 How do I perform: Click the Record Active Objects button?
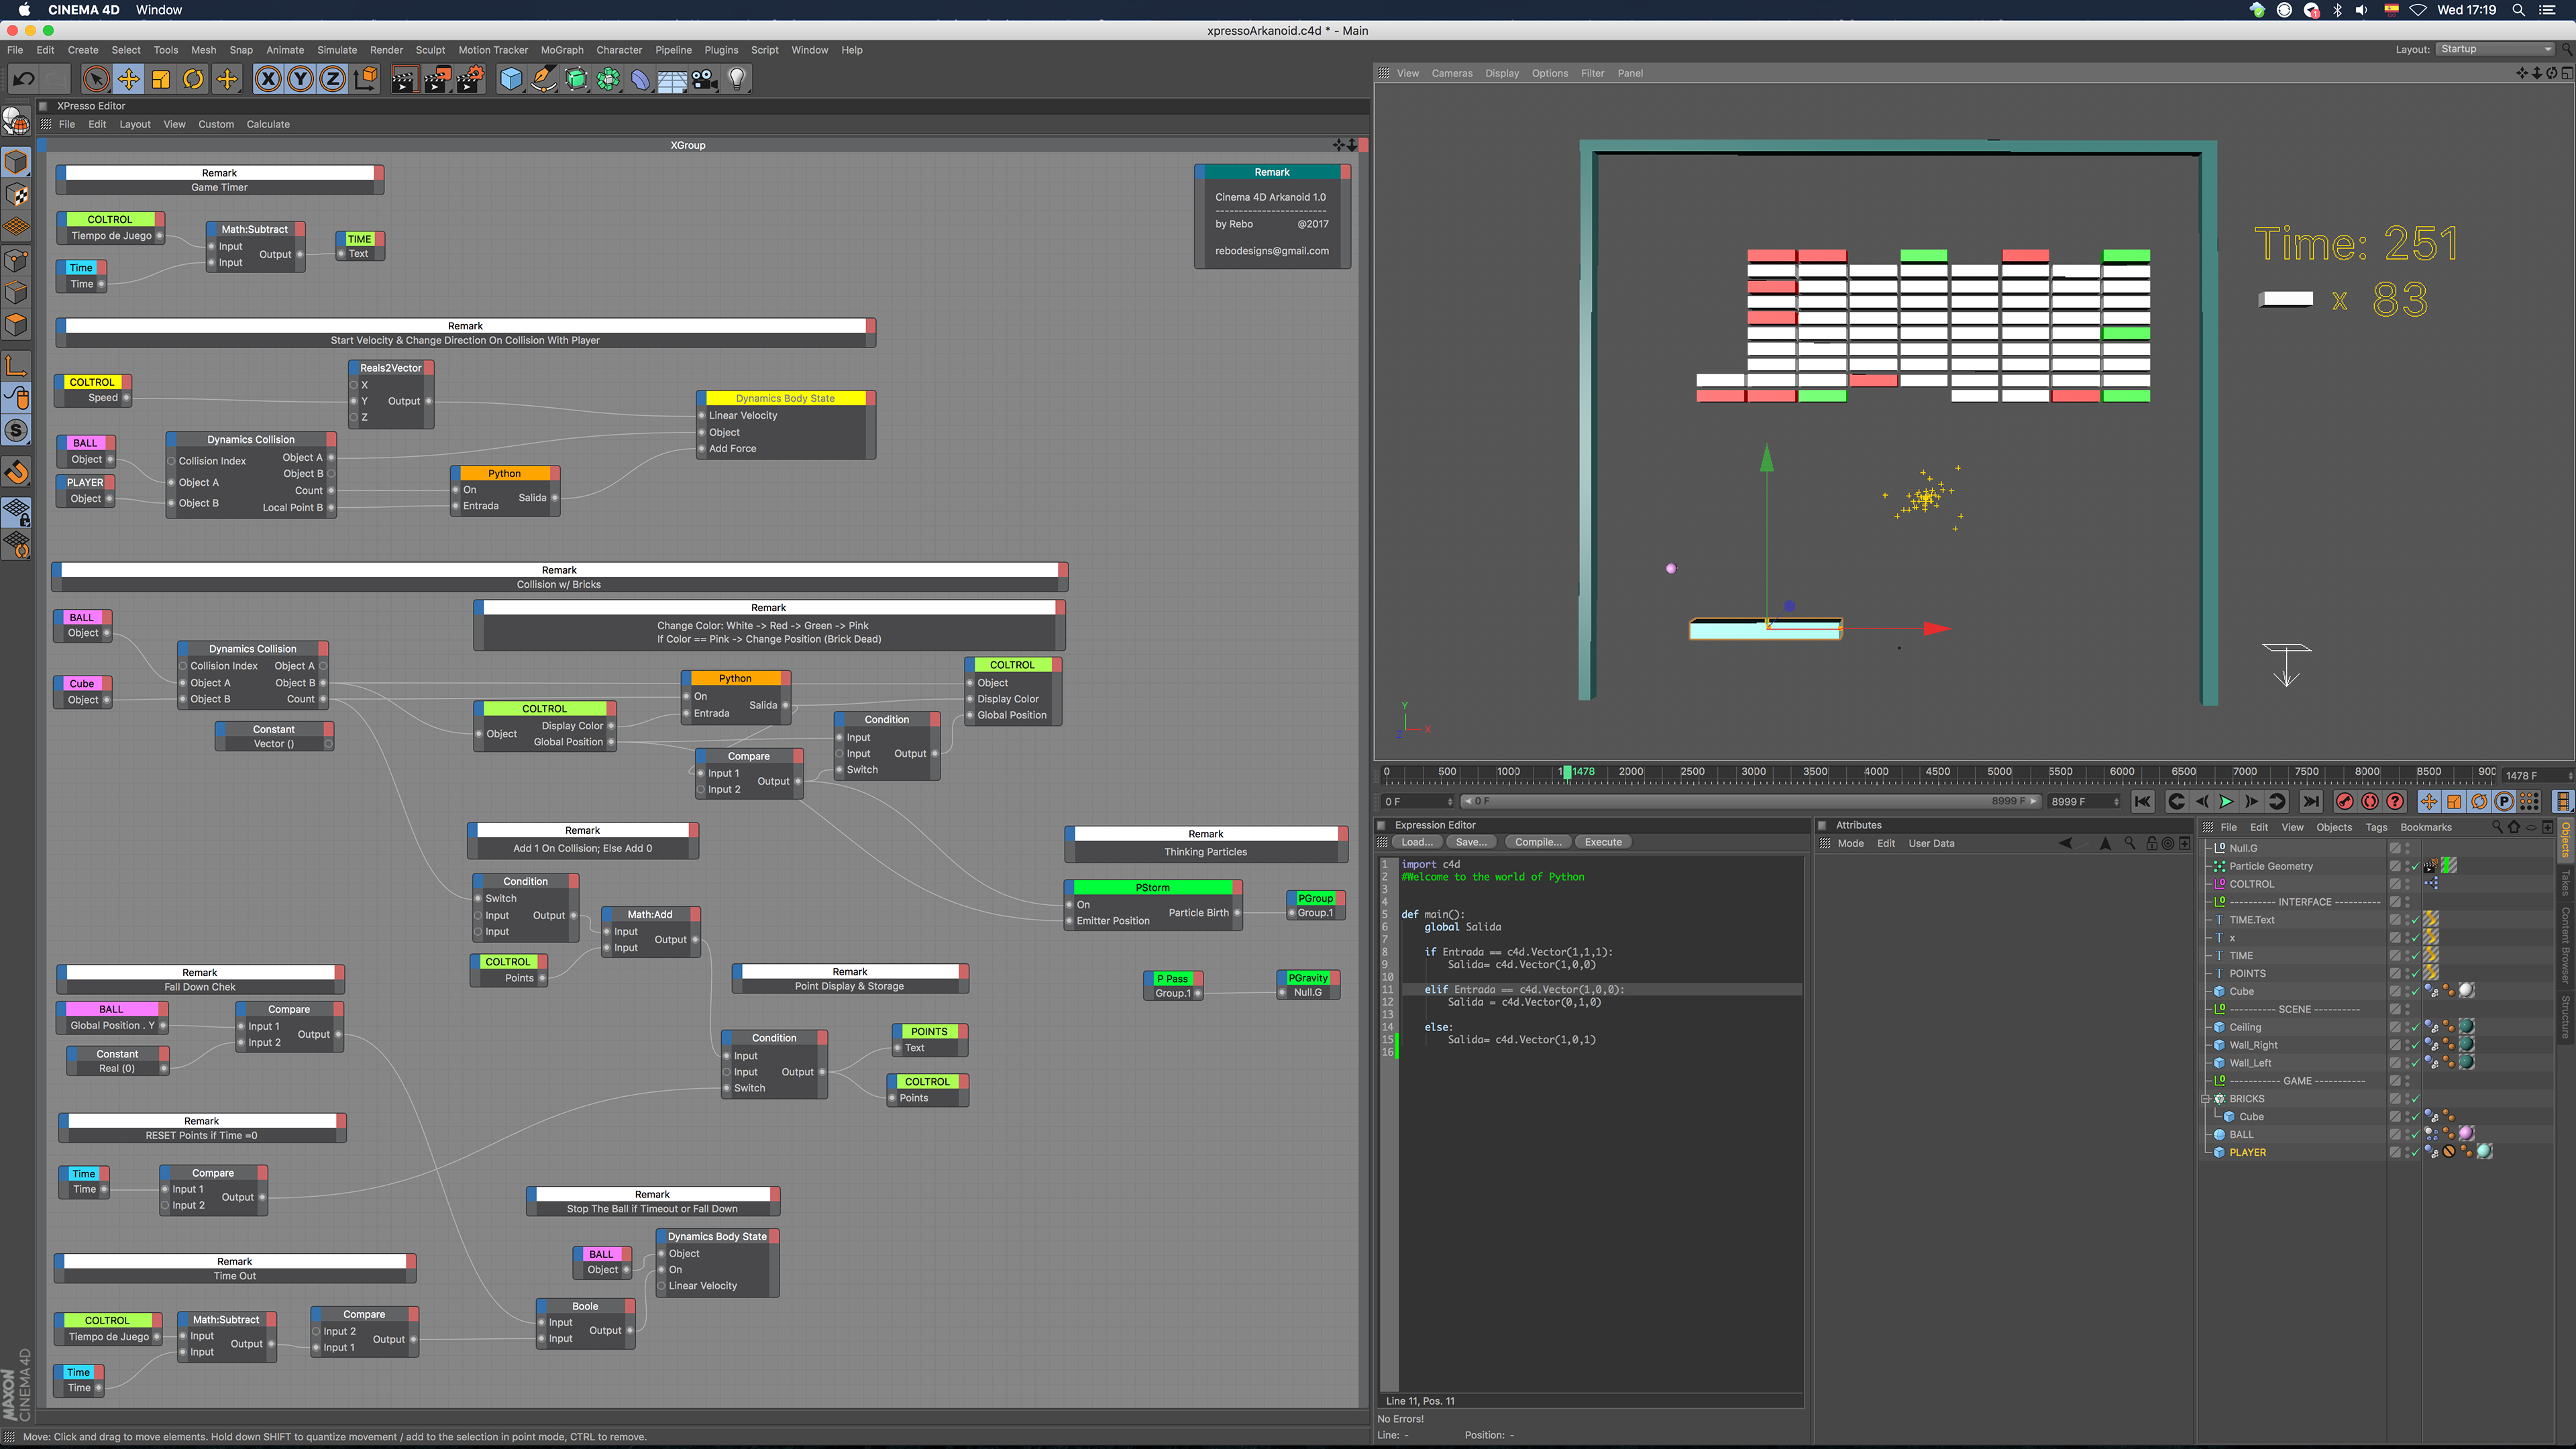(2344, 801)
